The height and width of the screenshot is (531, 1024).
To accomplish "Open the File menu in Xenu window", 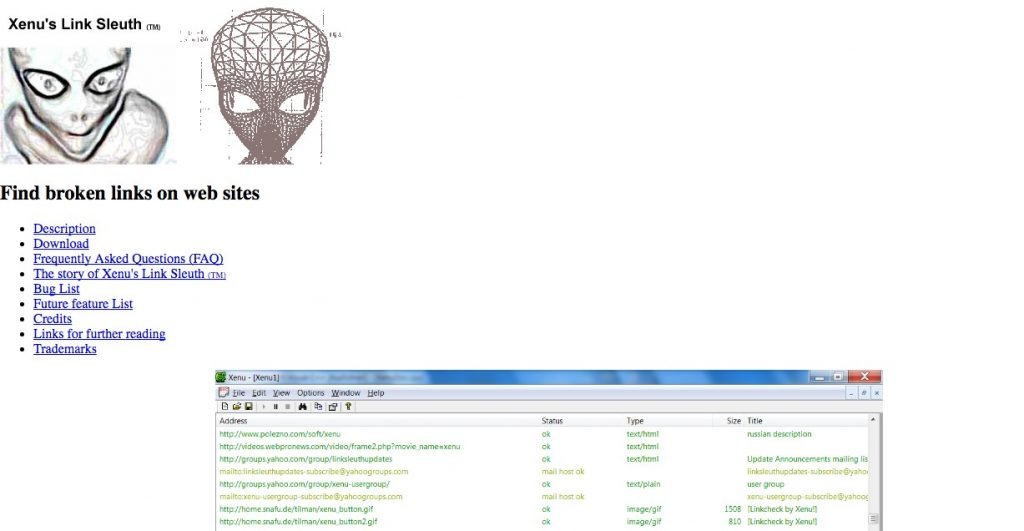I will 239,393.
